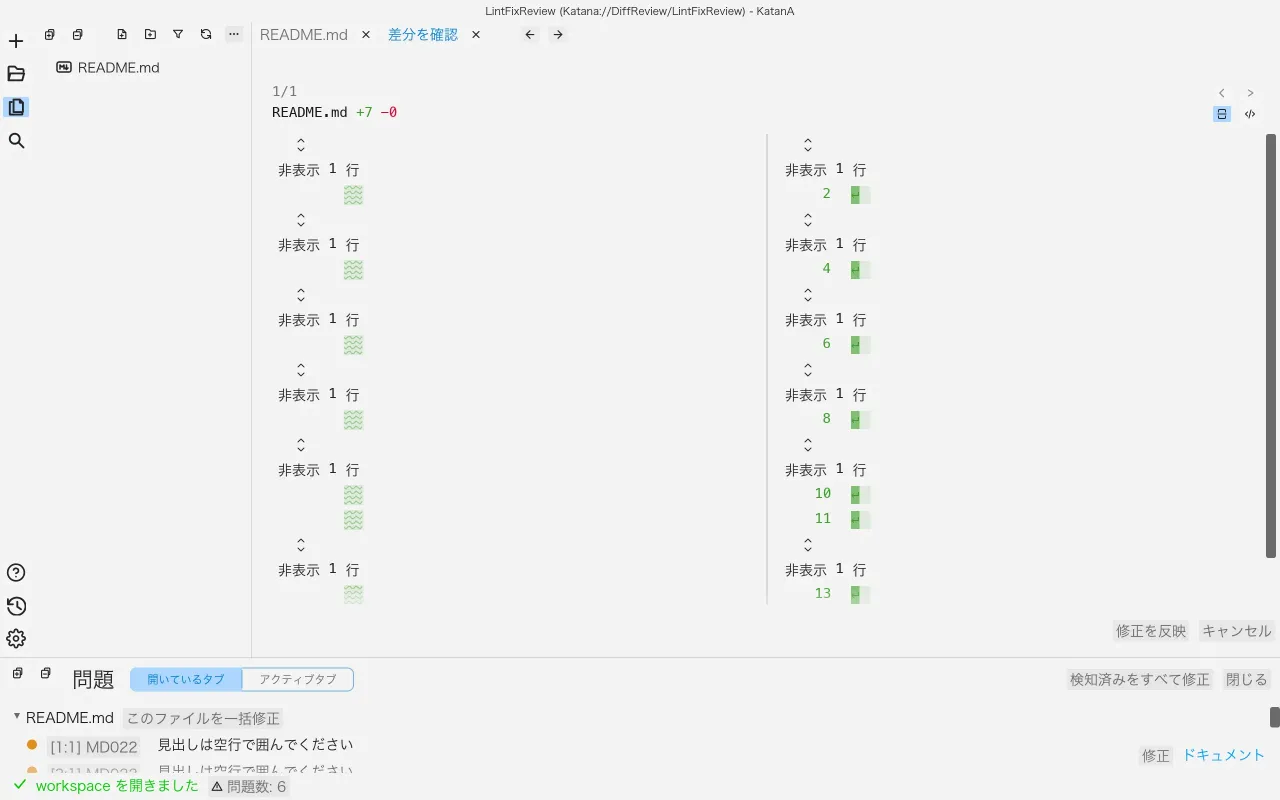Image resolution: width=1280 pixels, height=800 pixels.
Task: Click the forward arrow beside the tabs
Action: click(x=558, y=34)
